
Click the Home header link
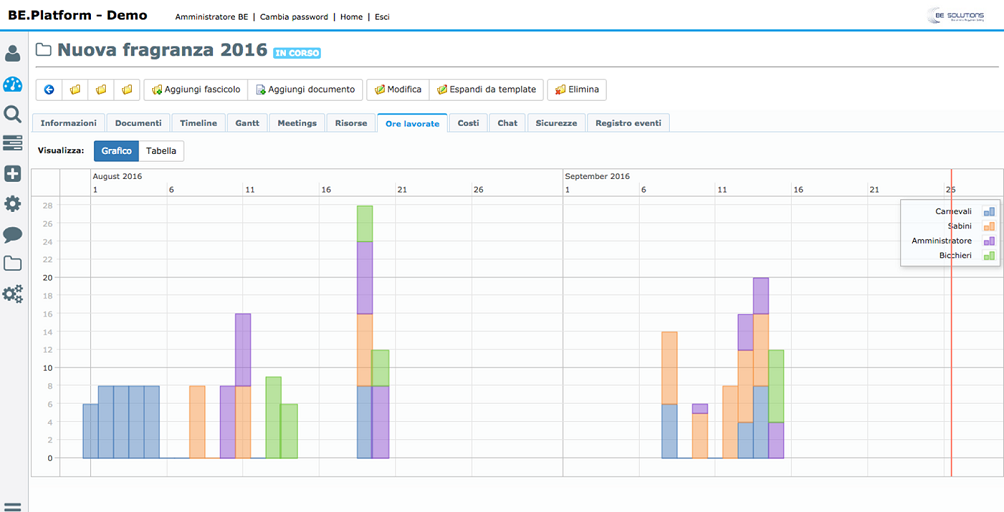click(x=351, y=17)
